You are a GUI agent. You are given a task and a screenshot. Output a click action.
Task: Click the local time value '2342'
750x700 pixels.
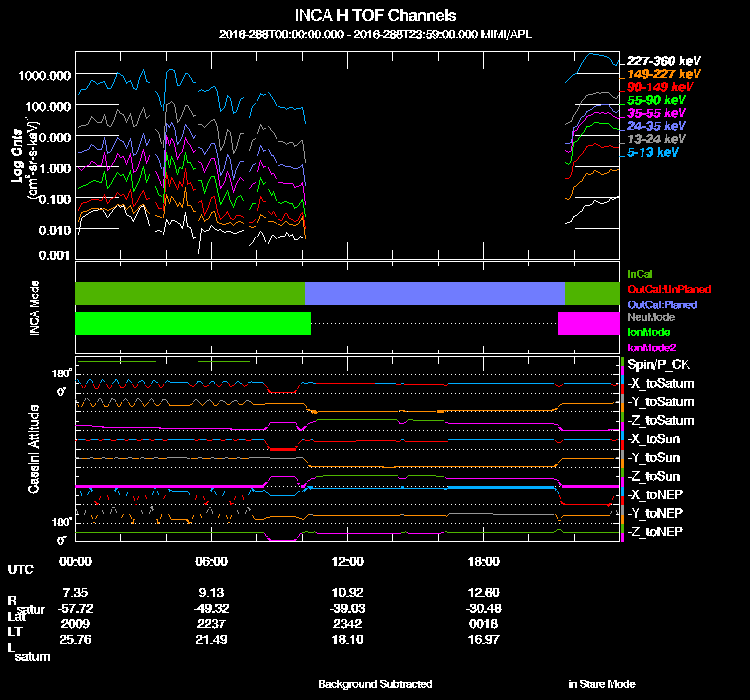click(x=347, y=624)
